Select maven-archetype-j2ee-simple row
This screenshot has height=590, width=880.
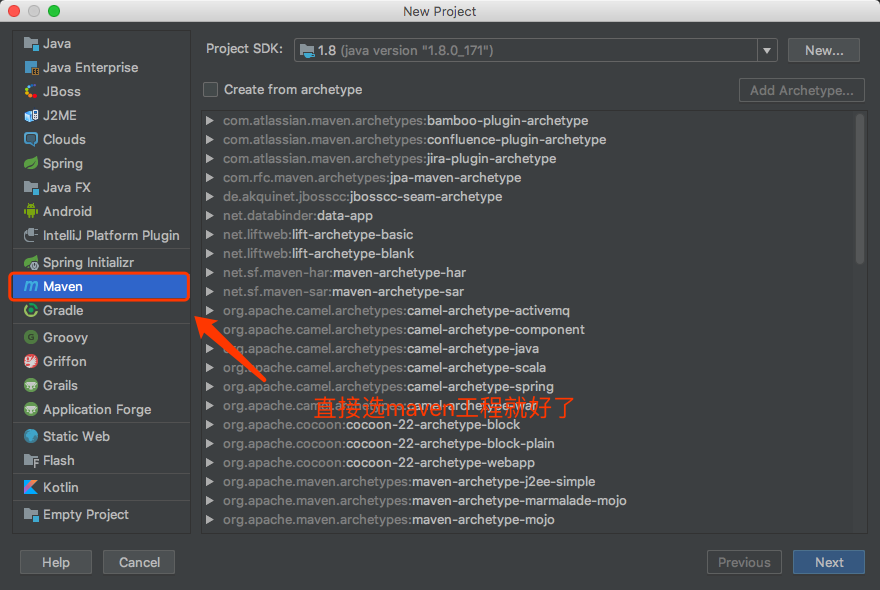pos(530,482)
